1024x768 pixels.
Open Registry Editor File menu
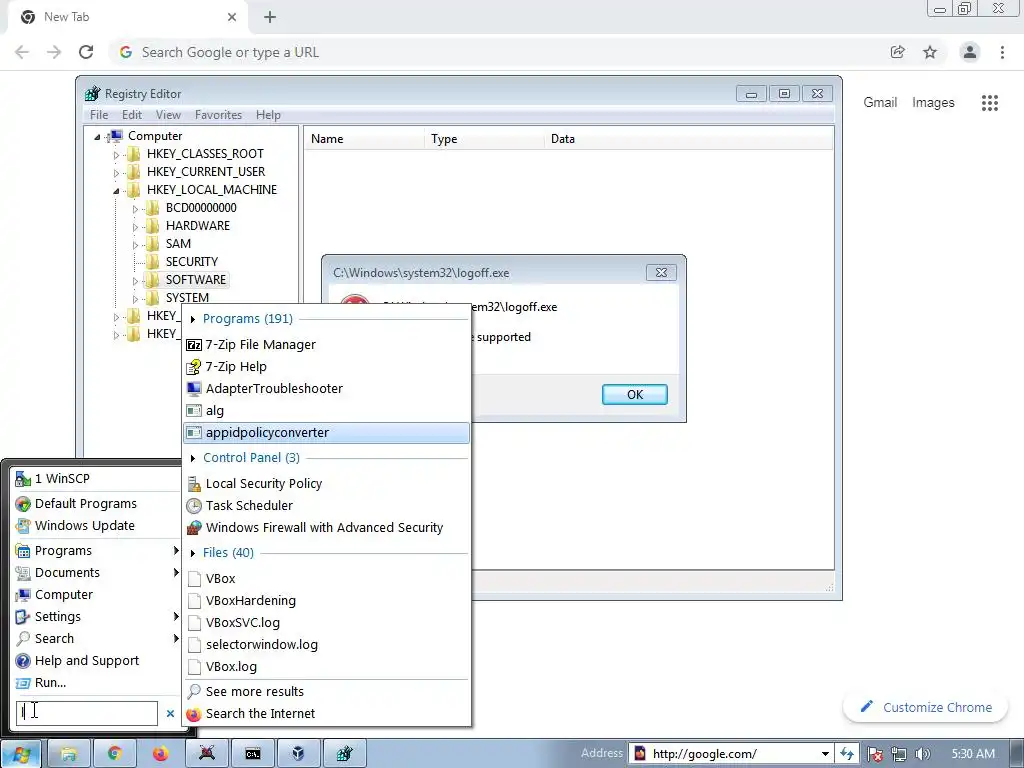pyautogui.click(x=99, y=115)
